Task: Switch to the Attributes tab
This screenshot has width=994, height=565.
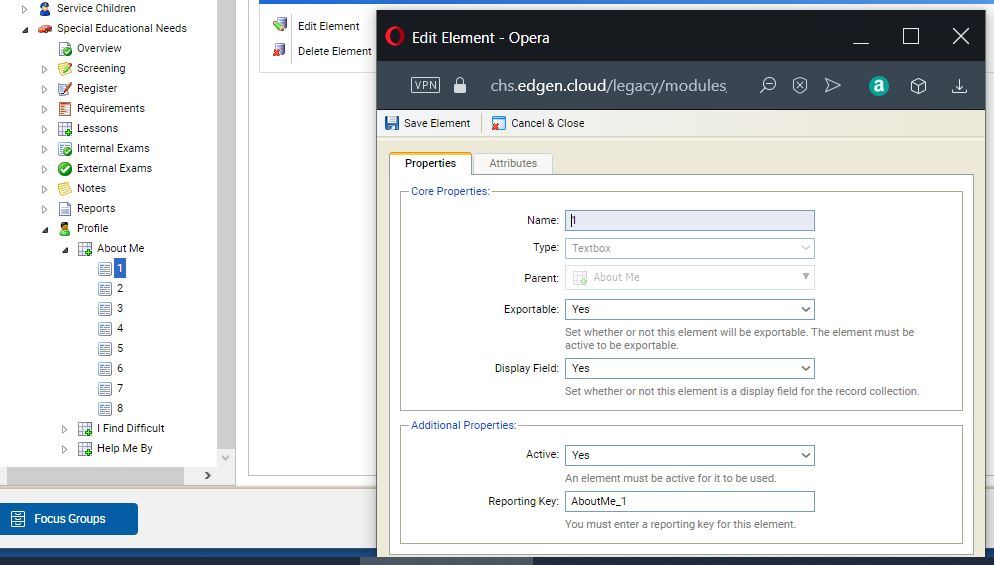Action: 512,163
